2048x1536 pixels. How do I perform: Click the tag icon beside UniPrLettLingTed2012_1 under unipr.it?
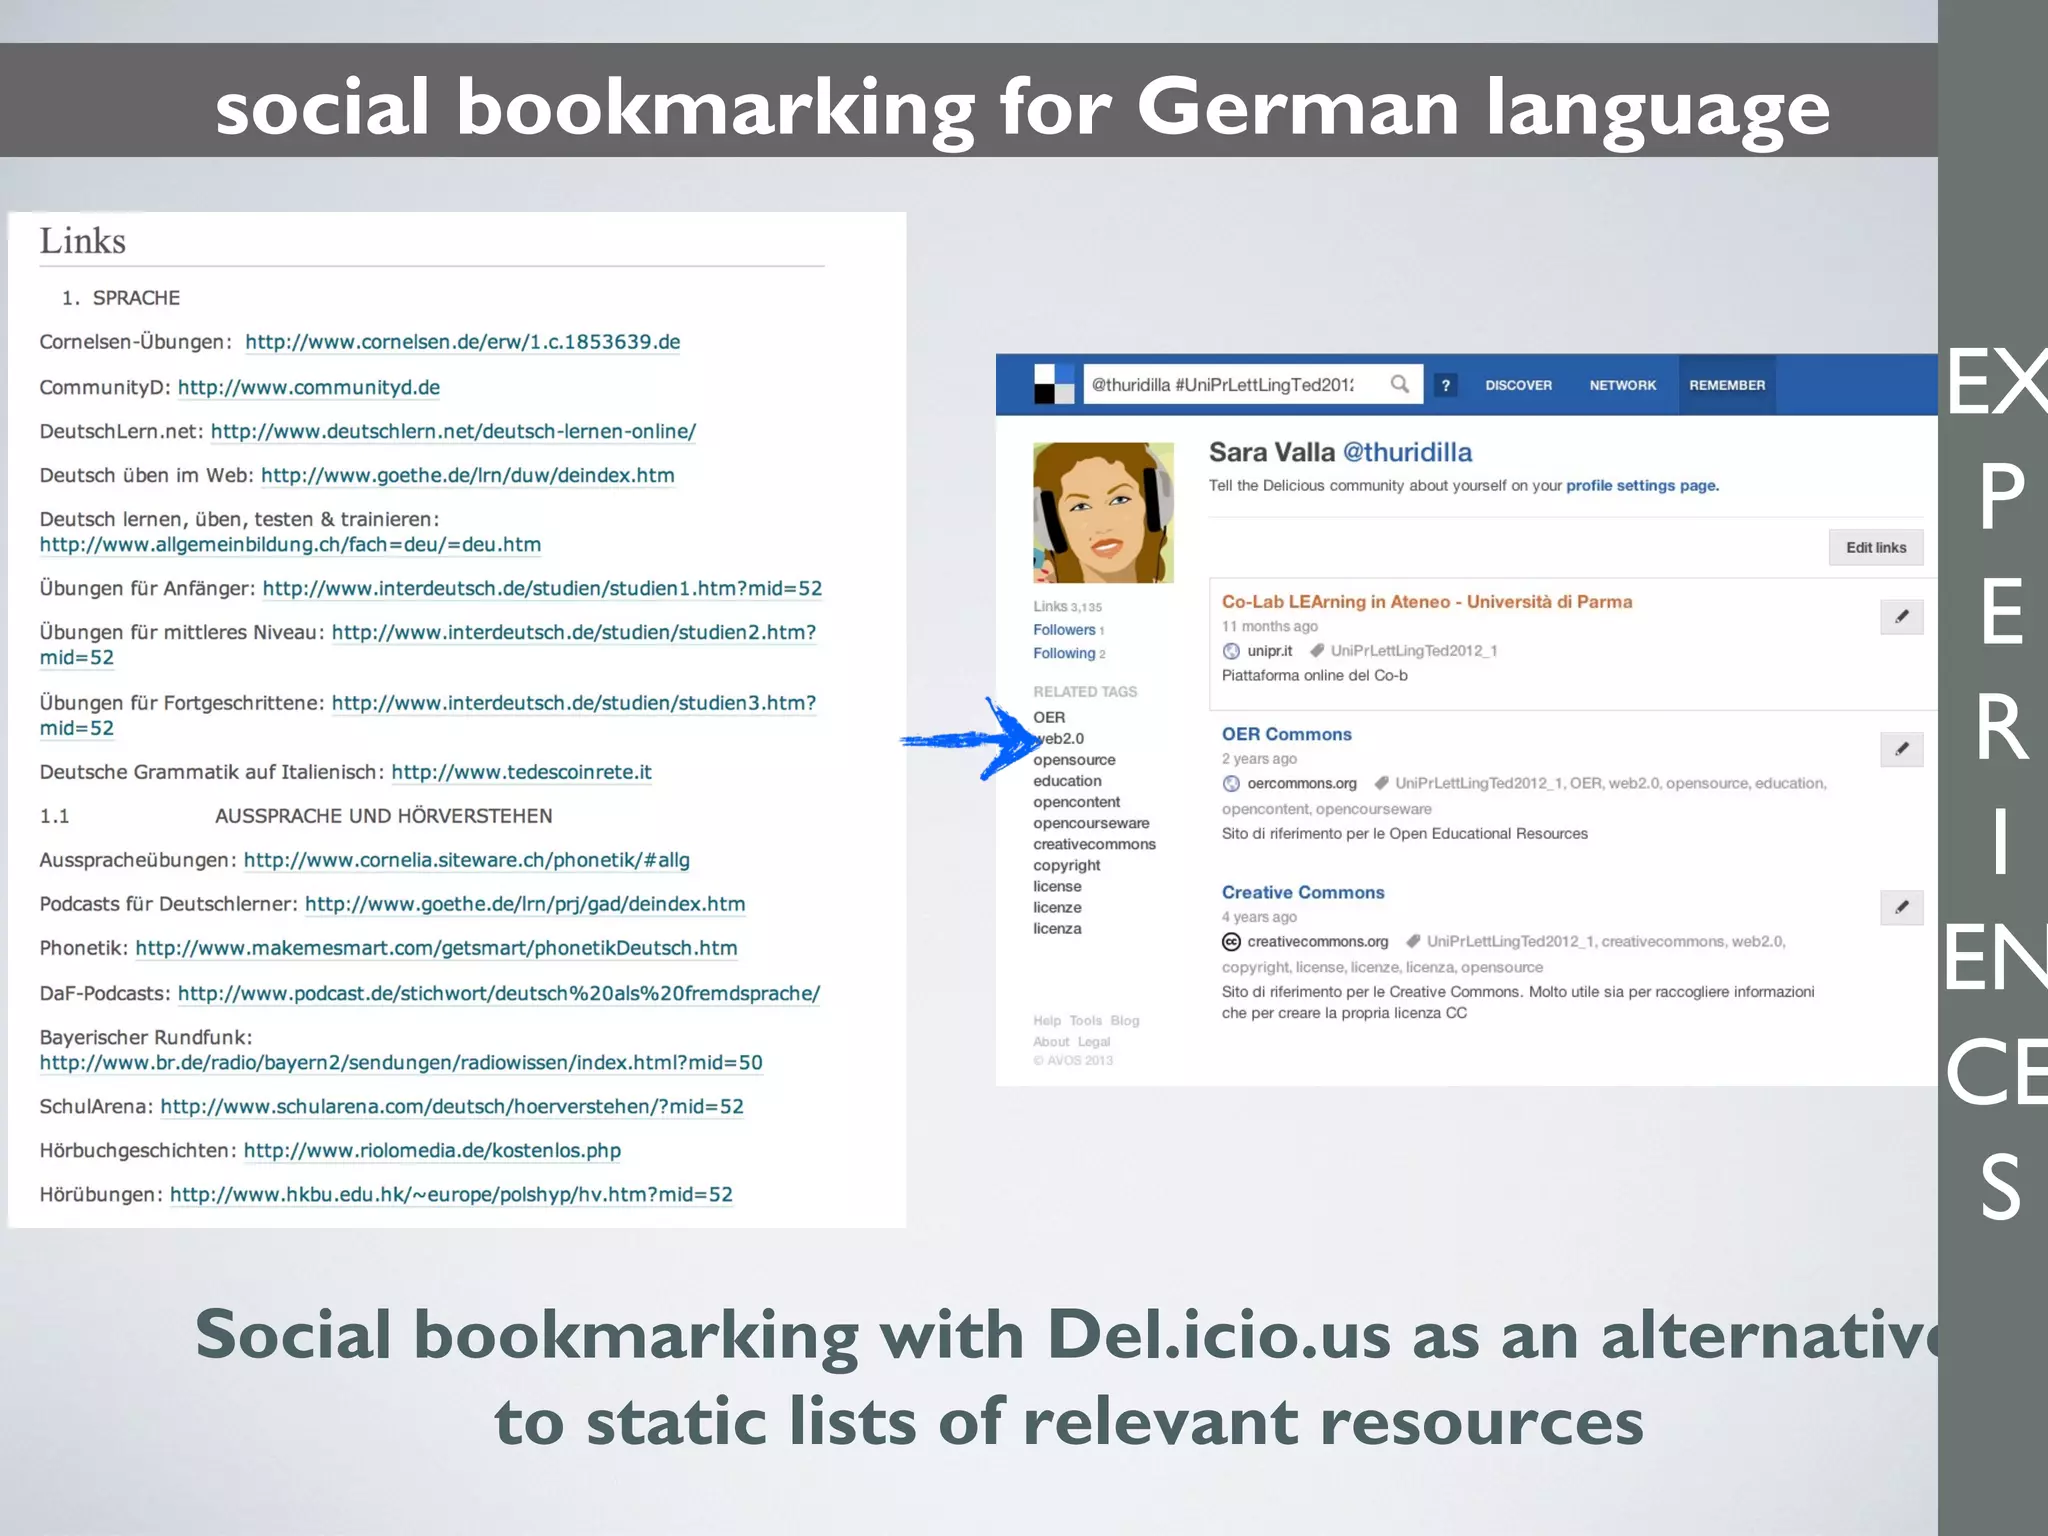pos(1317,651)
